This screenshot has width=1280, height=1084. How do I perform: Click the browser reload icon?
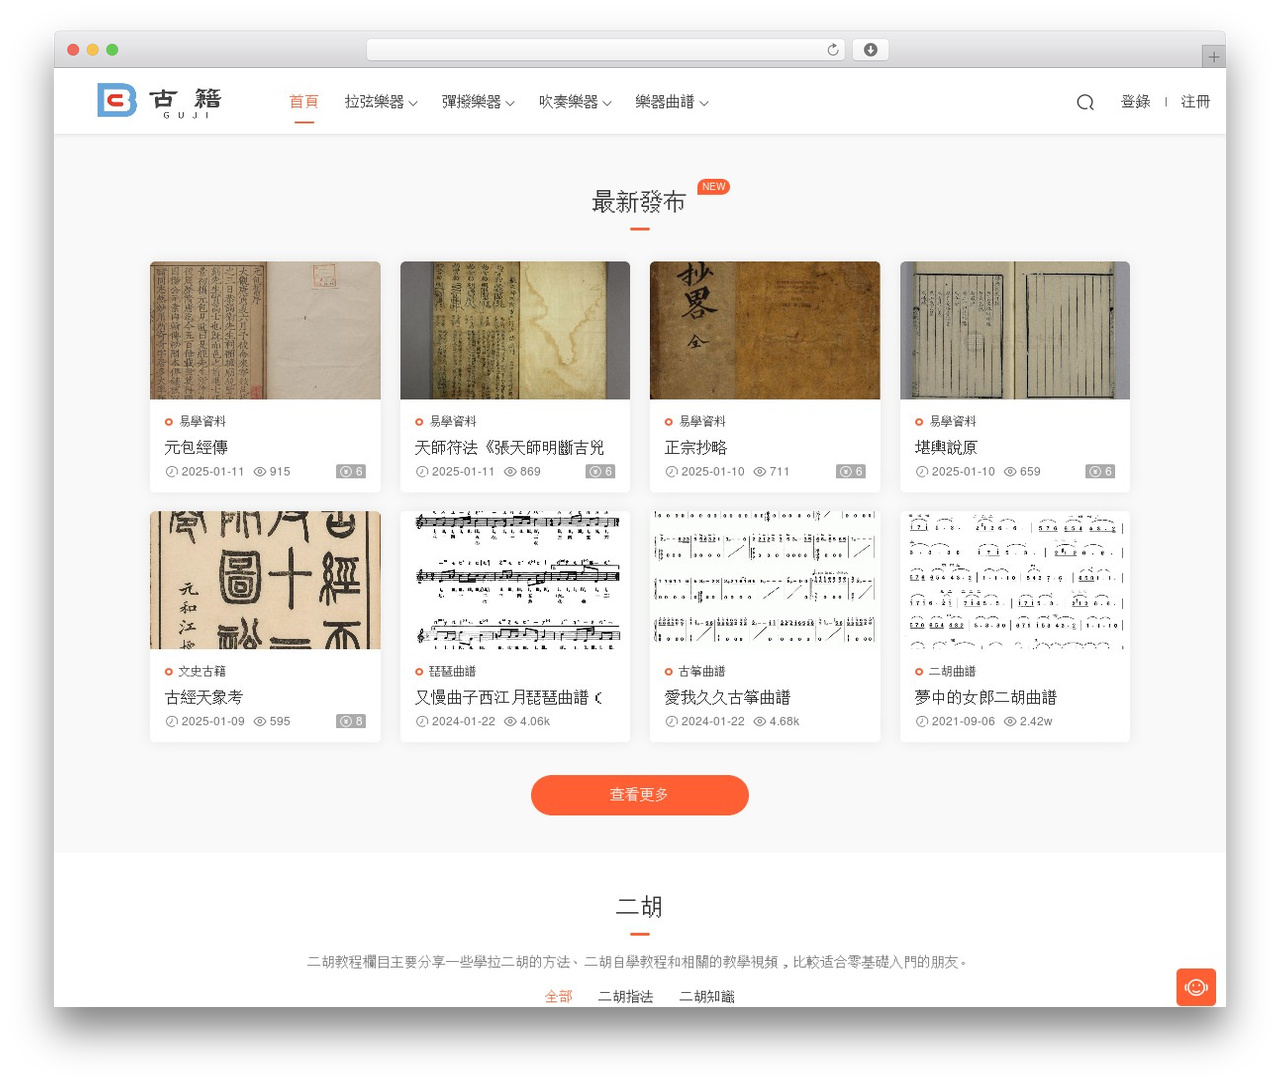click(832, 50)
